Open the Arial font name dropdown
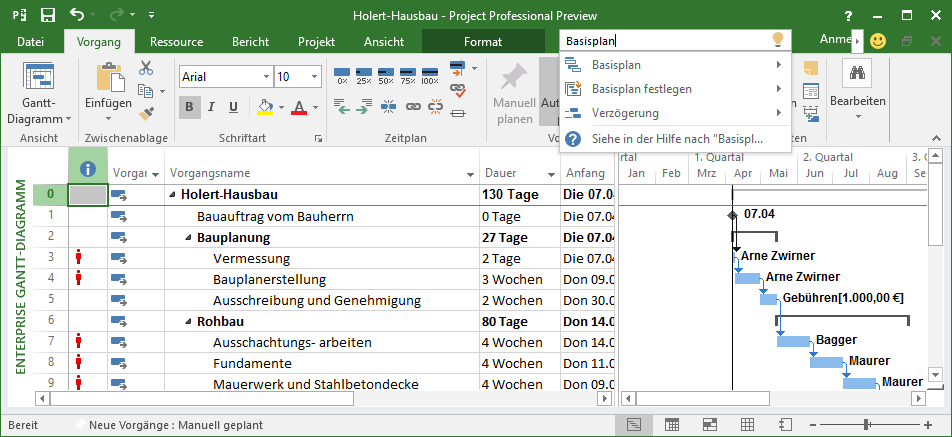952x437 pixels. tap(266, 77)
